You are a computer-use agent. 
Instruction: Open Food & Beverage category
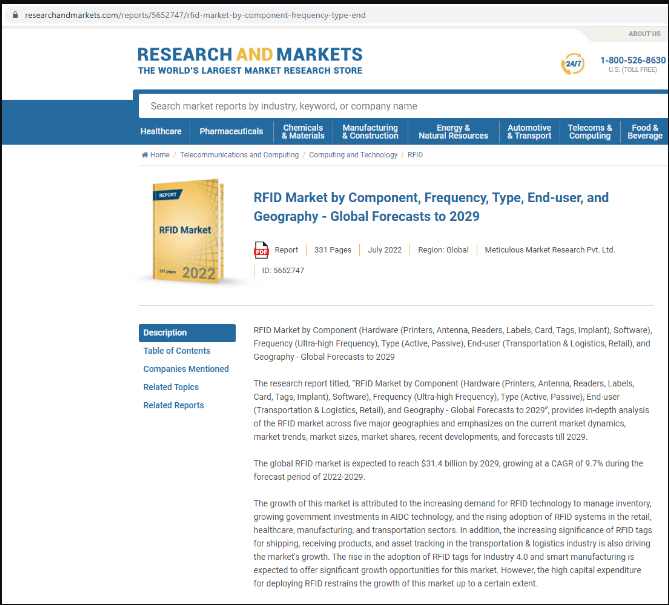645,132
